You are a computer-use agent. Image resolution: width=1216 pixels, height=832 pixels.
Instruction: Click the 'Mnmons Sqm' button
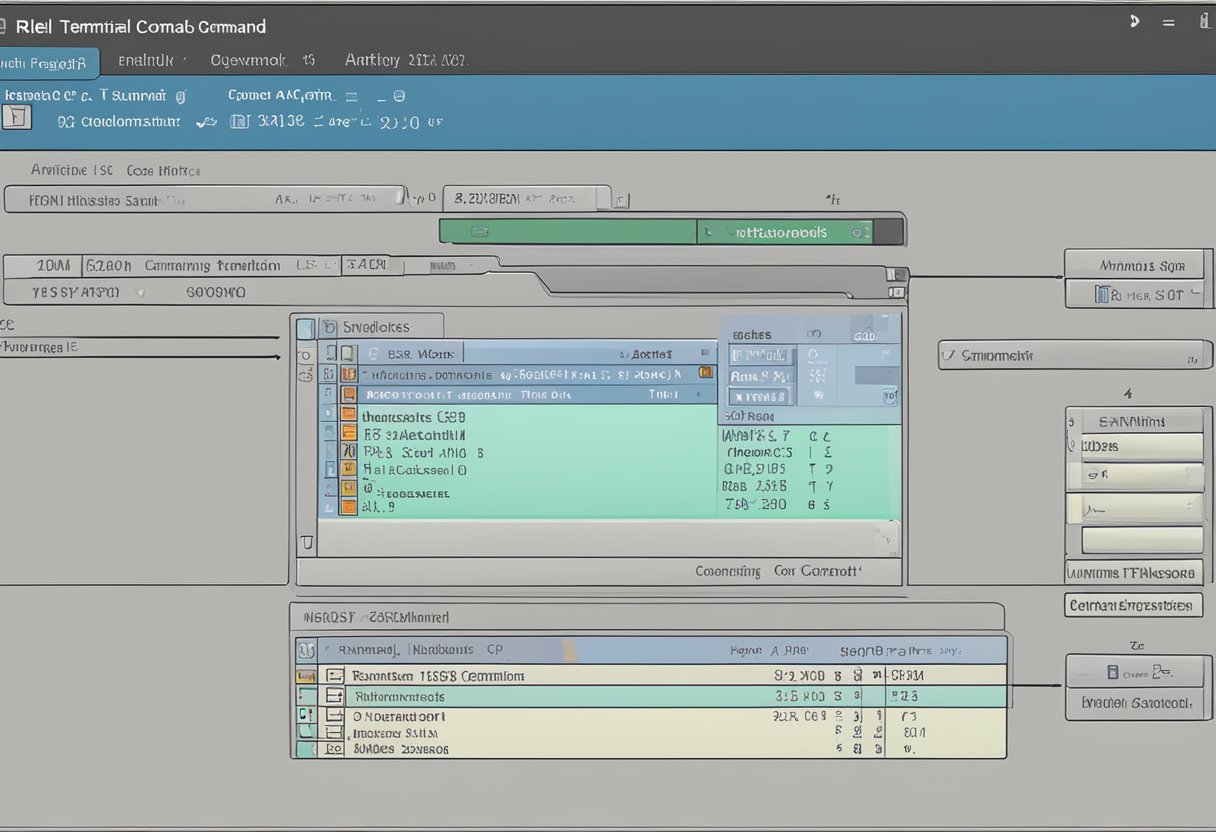1133,266
